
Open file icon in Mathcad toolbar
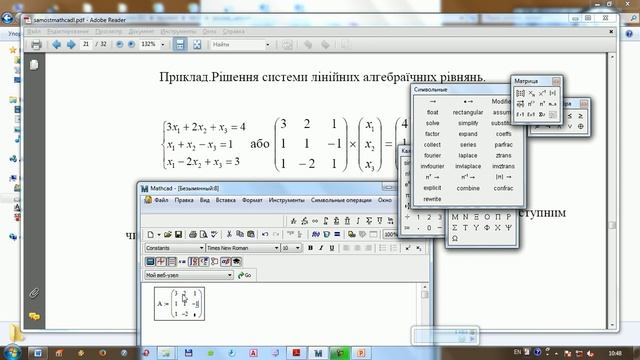click(x=168, y=234)
